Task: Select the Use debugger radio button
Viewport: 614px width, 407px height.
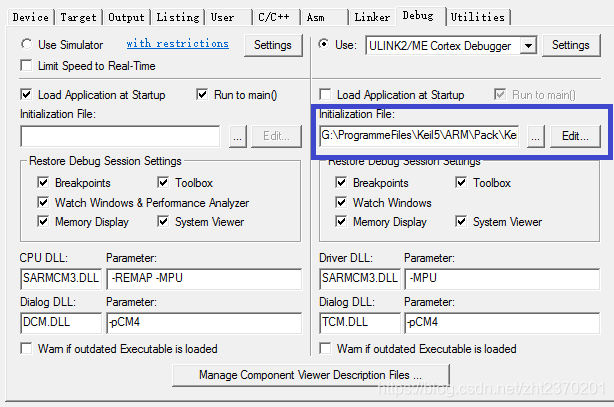Action: (x=324, y=44)
